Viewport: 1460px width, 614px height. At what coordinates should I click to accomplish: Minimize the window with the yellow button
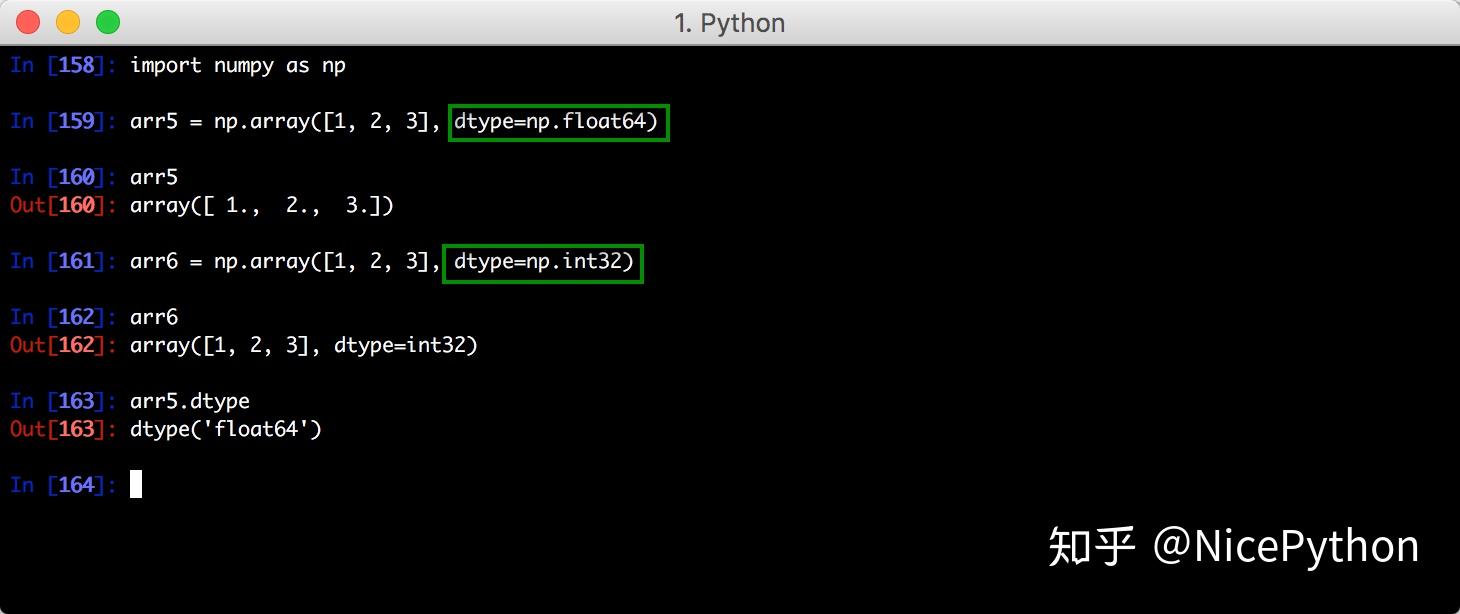tap(68, 22)
